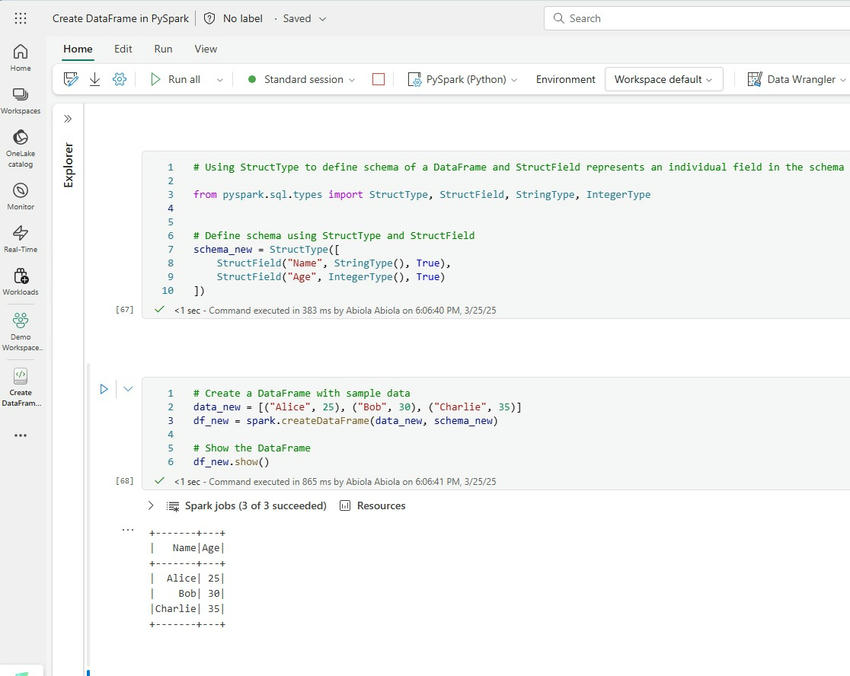Open notebook settings gear icon
Screen dimensions: 850x676
[119, 79]
